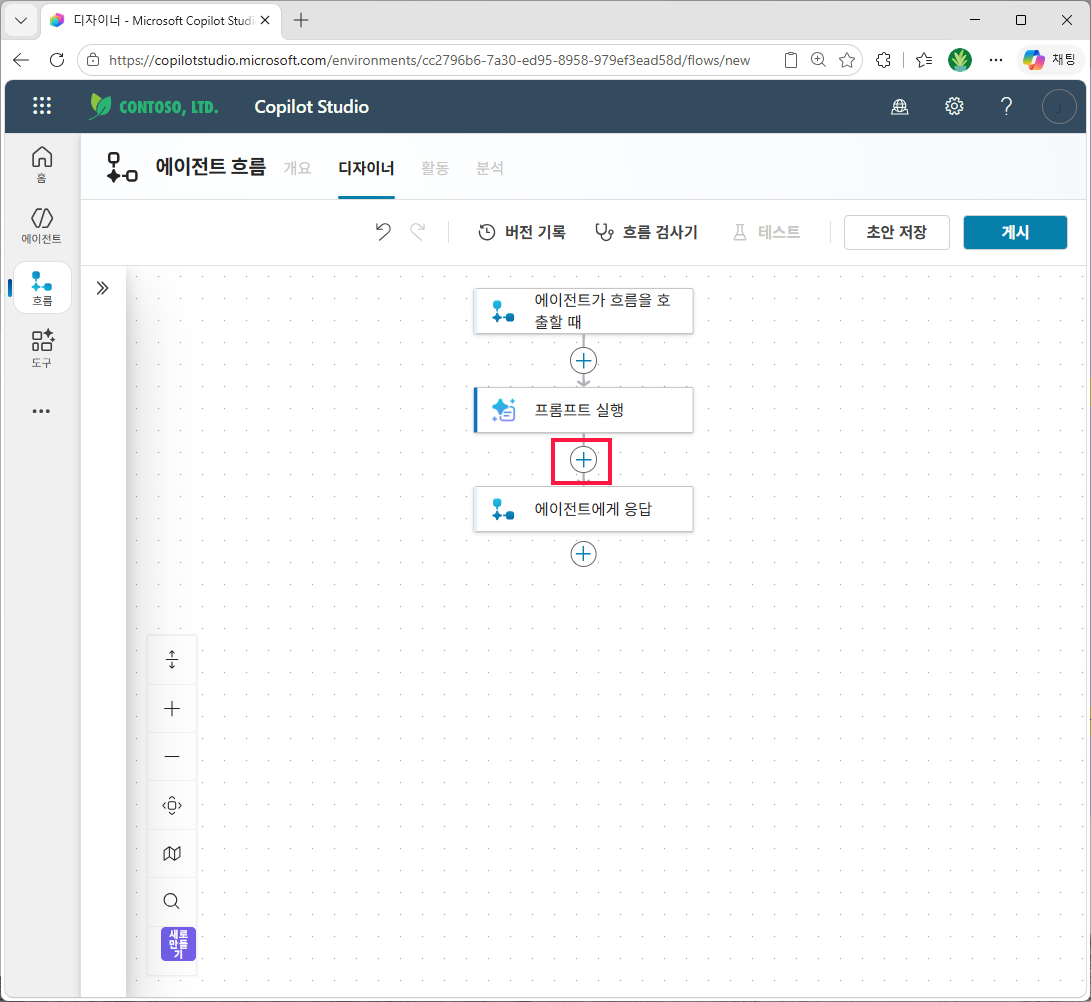This screenshot has height=1002, width=1091.
Task: Click the clipboard icon in address bar
Action: click(x=790, y=61)
